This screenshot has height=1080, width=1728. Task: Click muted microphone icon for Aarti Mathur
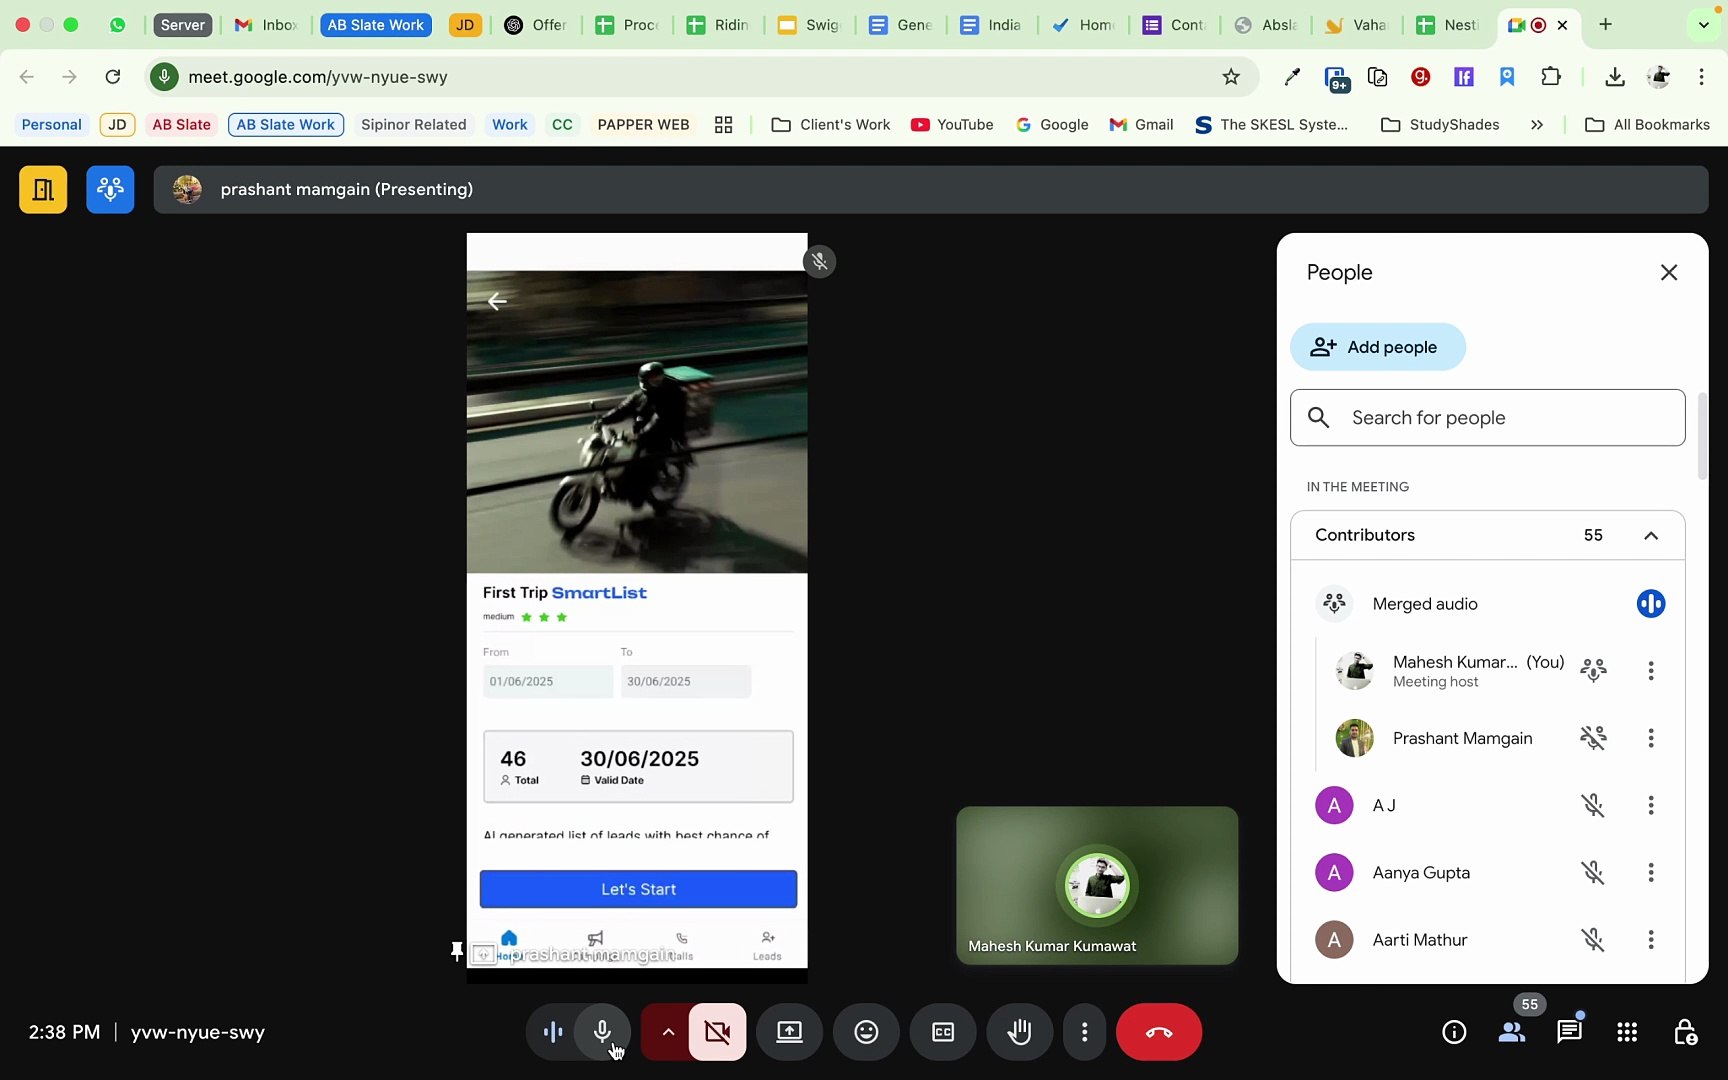point(1593,940)
